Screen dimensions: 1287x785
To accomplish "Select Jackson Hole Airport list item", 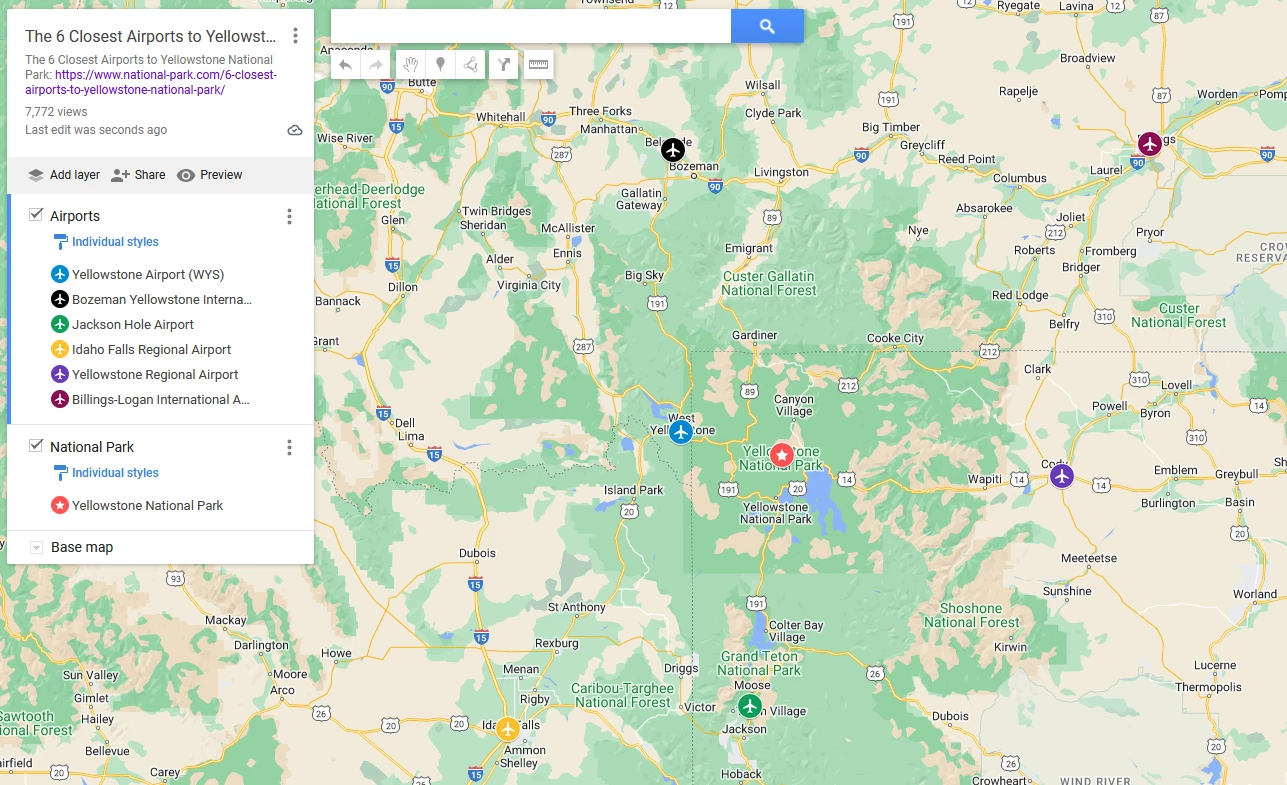I will click(133, 324).
